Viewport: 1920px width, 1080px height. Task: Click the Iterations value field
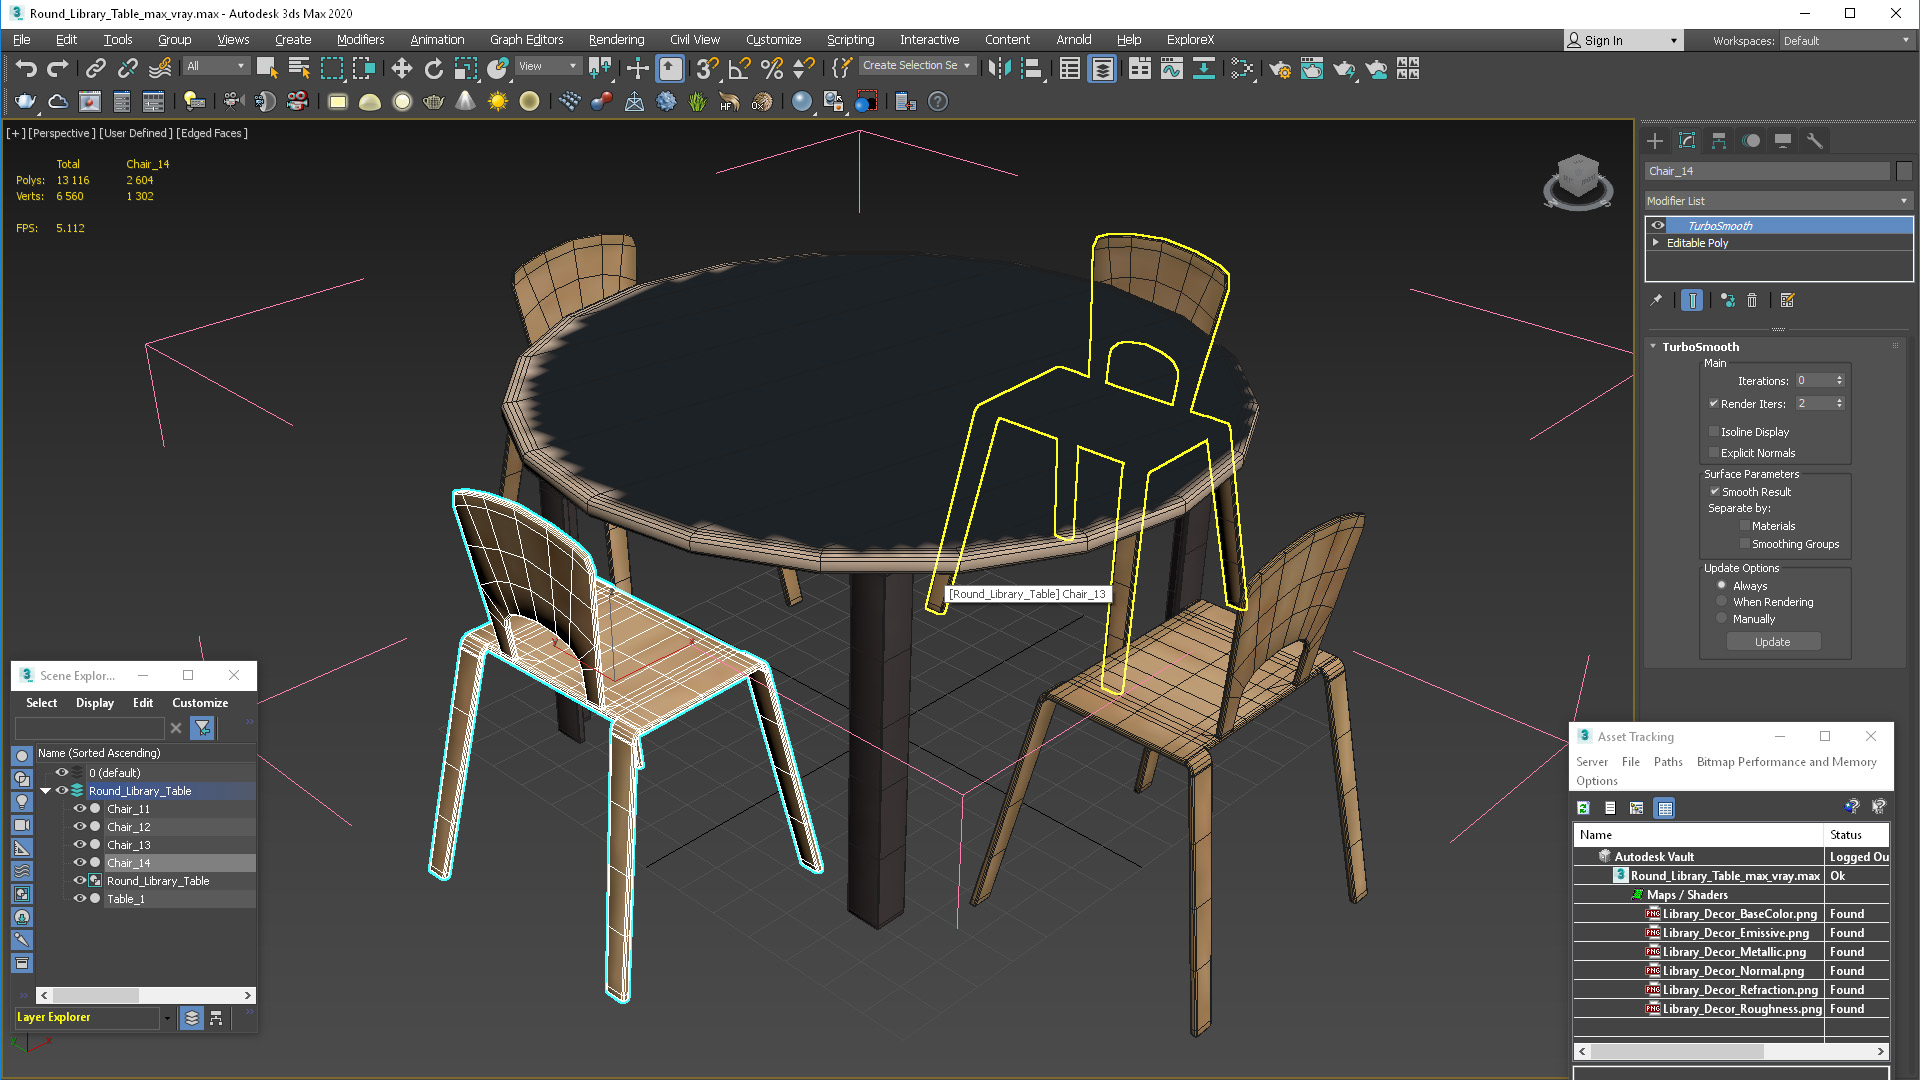point(1813,381)
